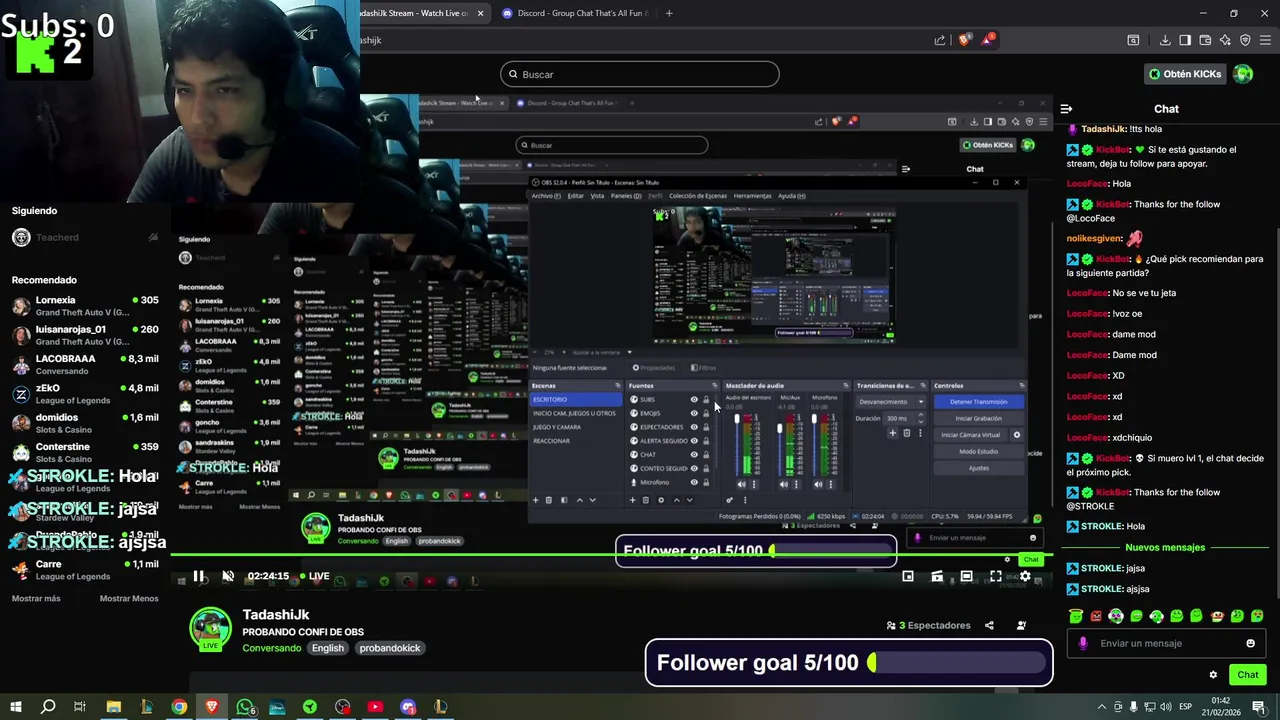Collapse the Kick chat panel icon
1280x720 pixels.
tap(1066, 108)
